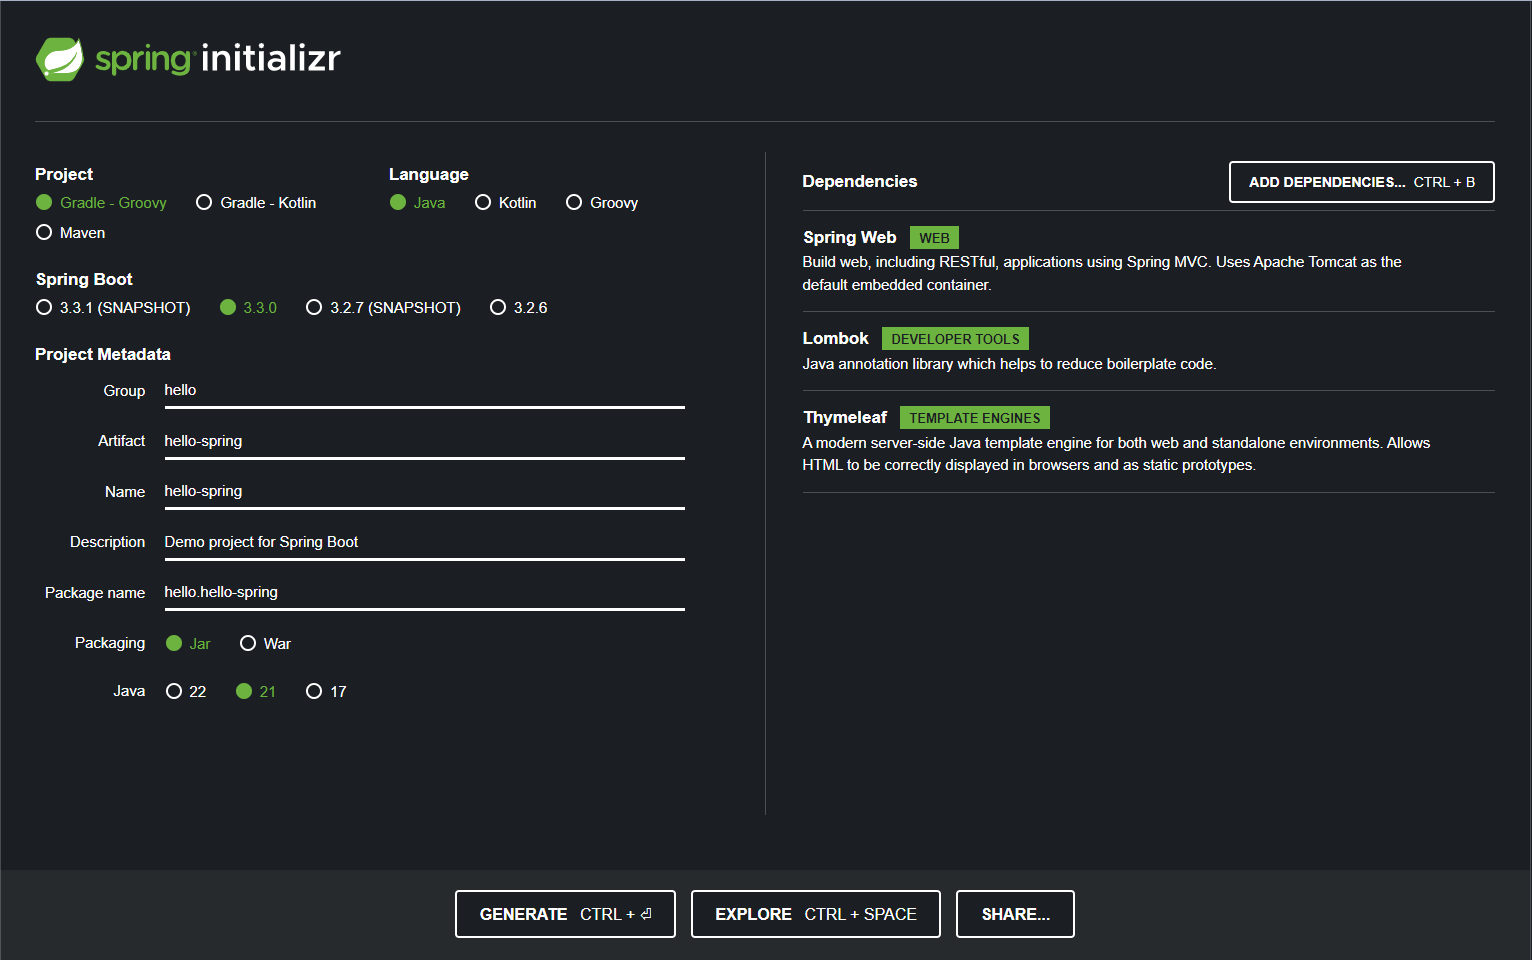Set Java version to 21
This screenshot has height=960, width=1532.
click(x=256, y=692)
